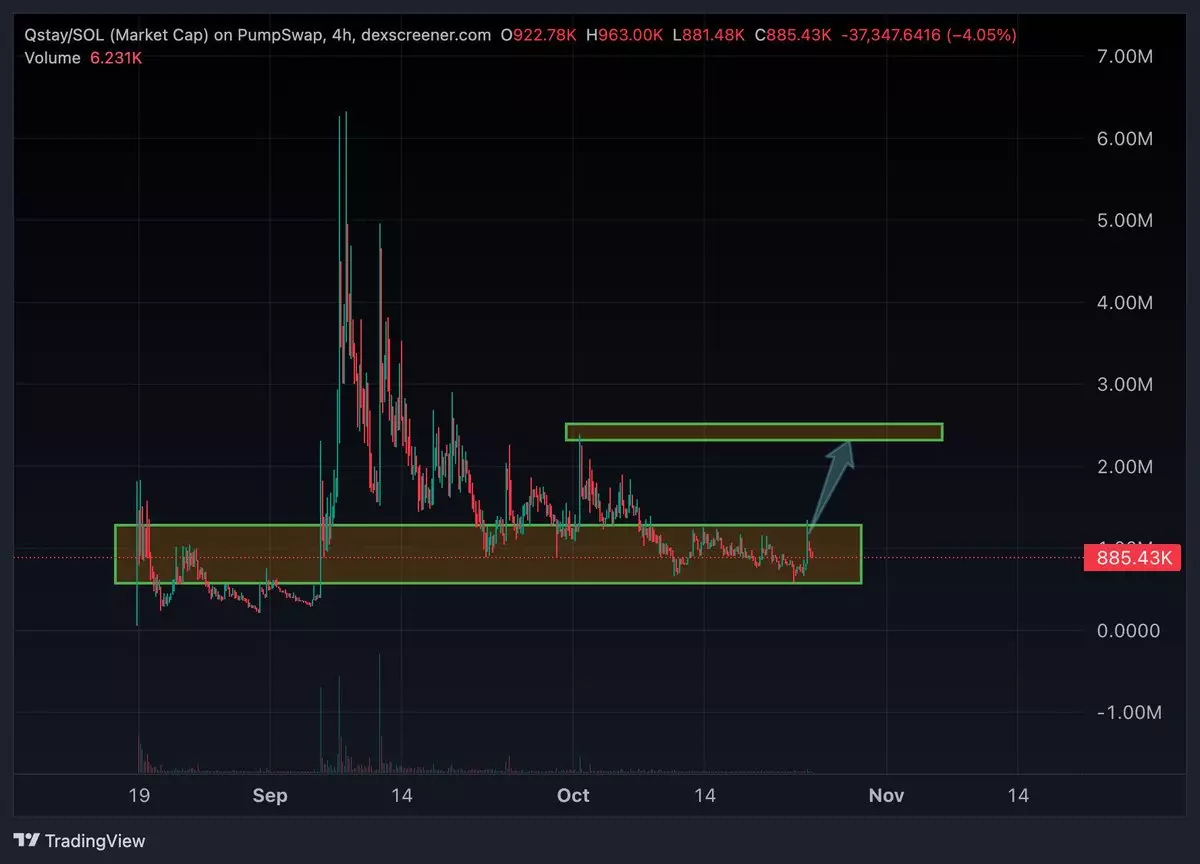Click the Oct date on time axis
Image resolution: width=1200 pixels, height=864 pixels.
tap(573, 796)
